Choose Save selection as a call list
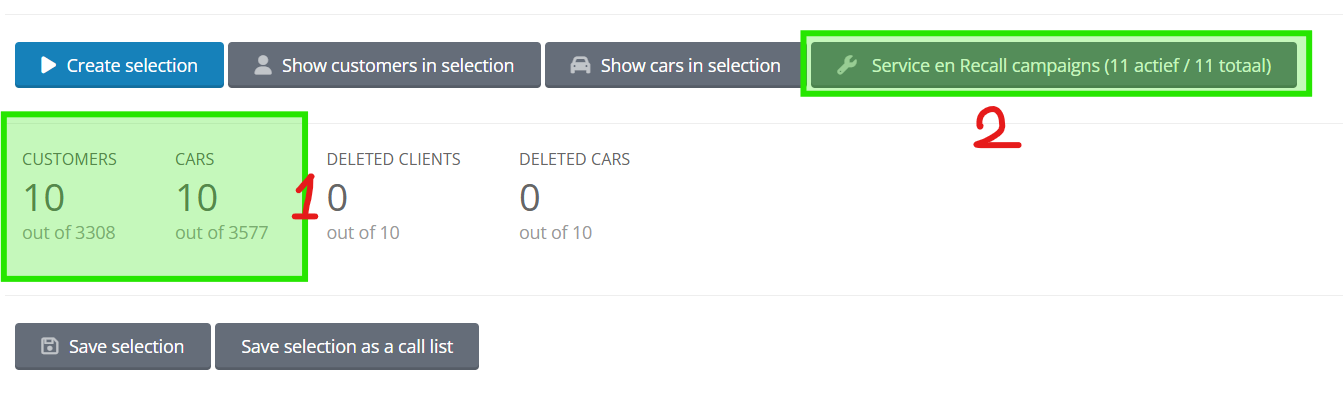This screenshot has height=399, width=1343. click(x=347, y=346)
